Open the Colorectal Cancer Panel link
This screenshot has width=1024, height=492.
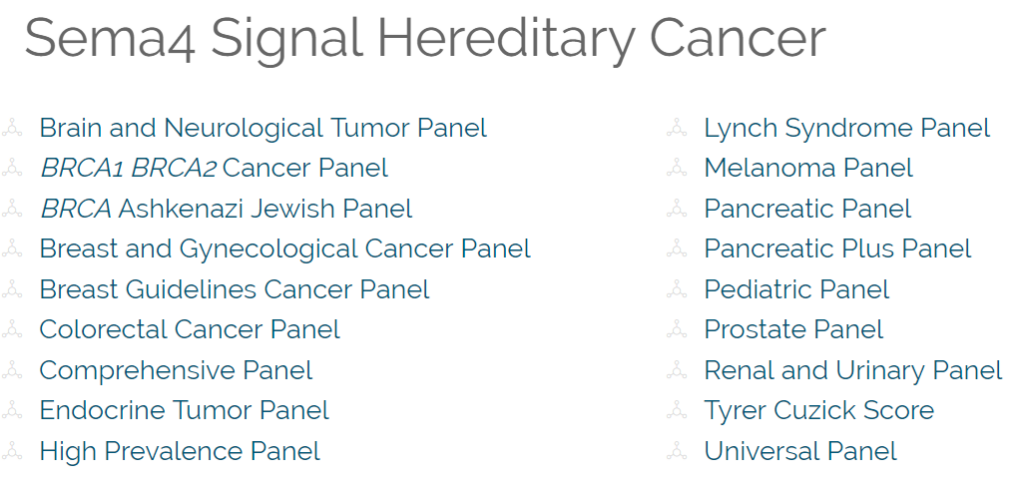coord(189,329)
